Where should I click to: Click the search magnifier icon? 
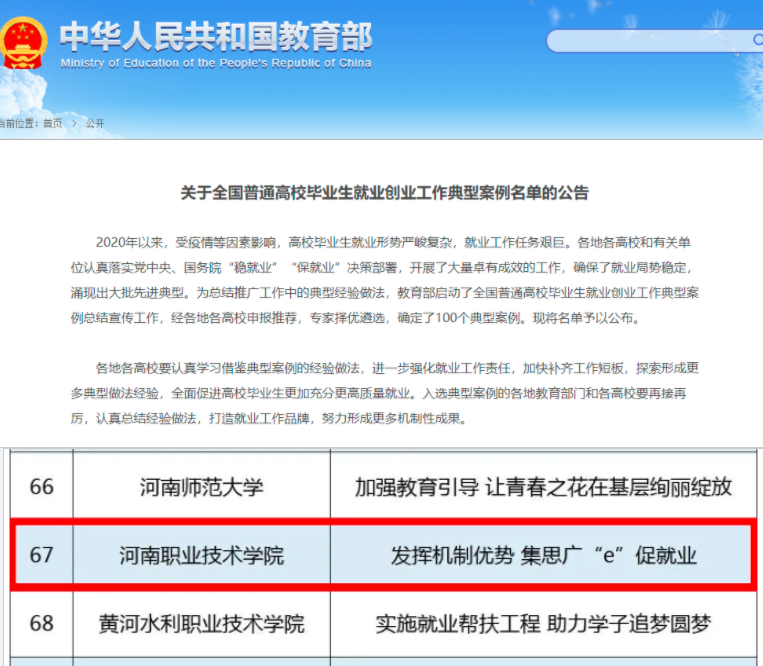tap(758, 40)
